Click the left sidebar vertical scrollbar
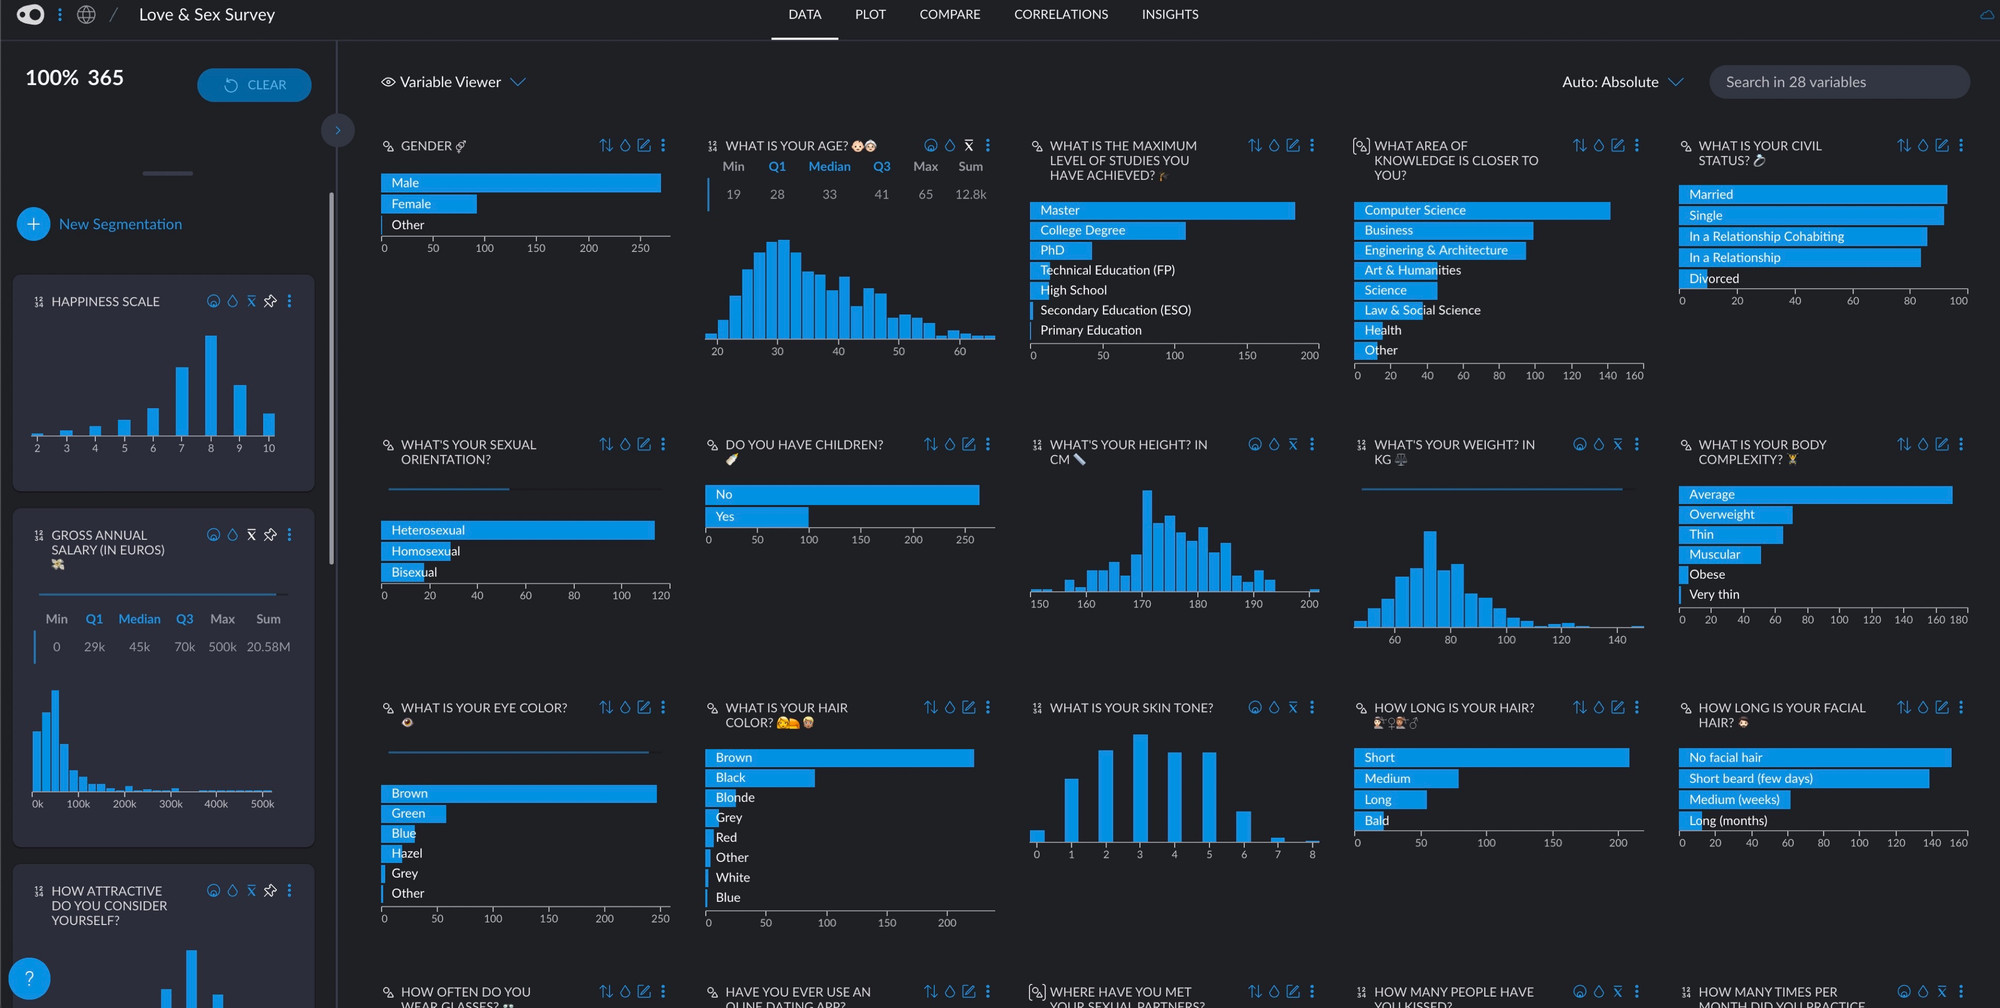Viewport: 2000px width, 1008px height. point(331,380)
